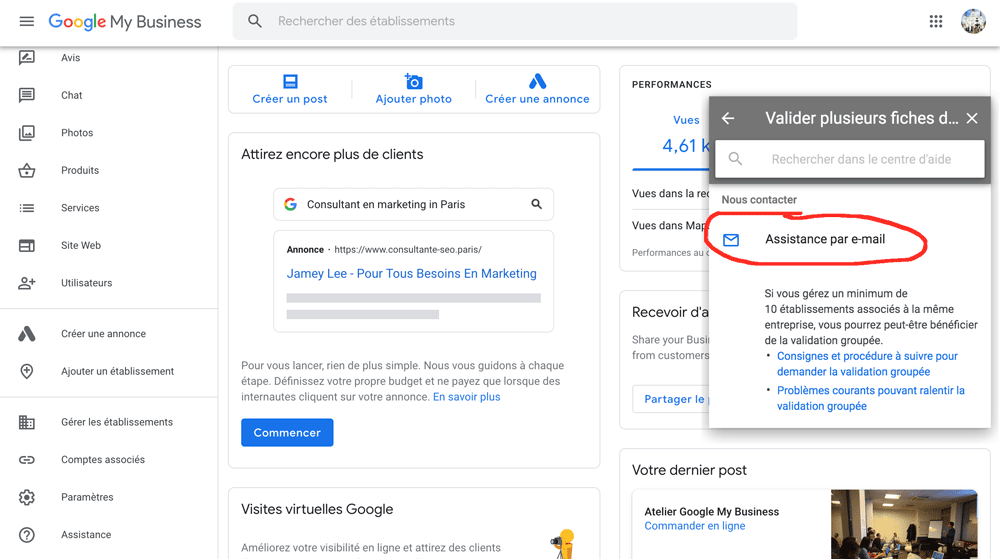This screenshot has height=559, width=1000.
Task: Open the Google apps grid
Action: [936, 22]
